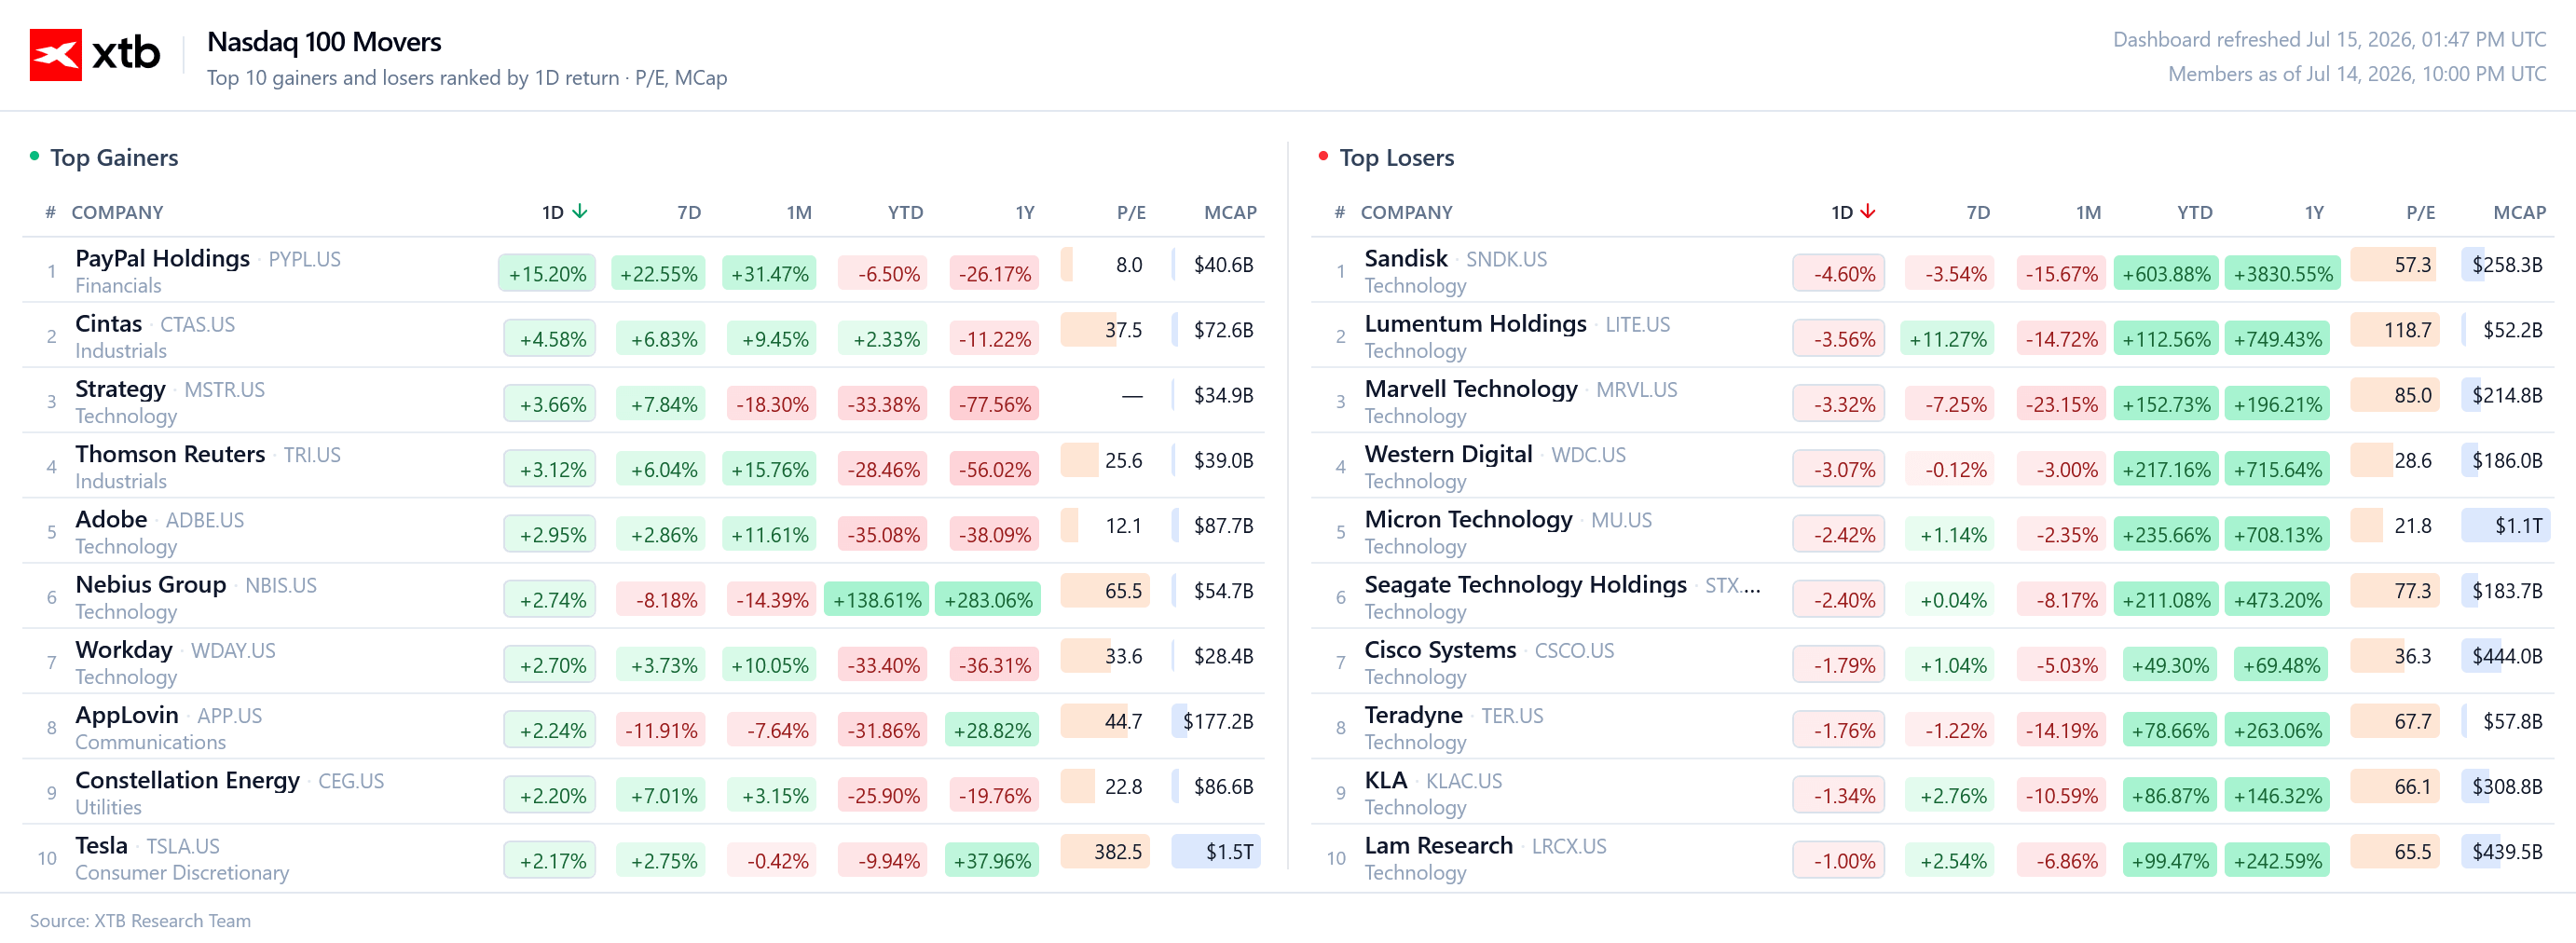Click Tesla's 382.5 P/E value bar
The height and width of the screenshot is (943, 2576).
click(x=1105, y=851)
